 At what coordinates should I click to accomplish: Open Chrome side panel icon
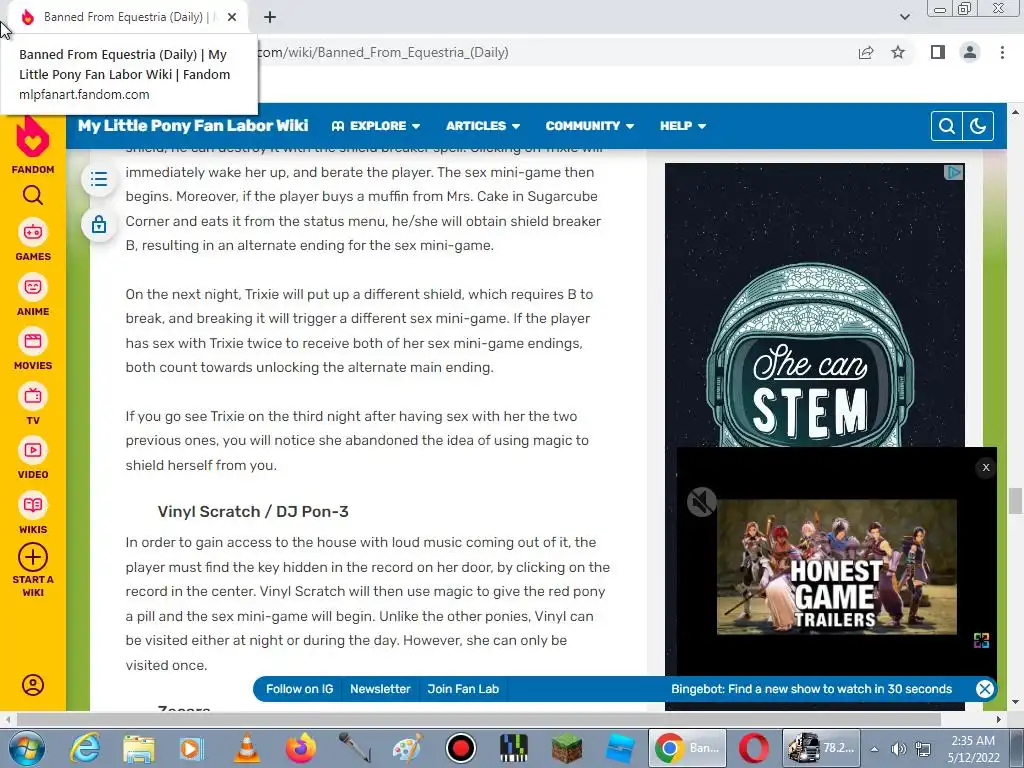(938, 52)
